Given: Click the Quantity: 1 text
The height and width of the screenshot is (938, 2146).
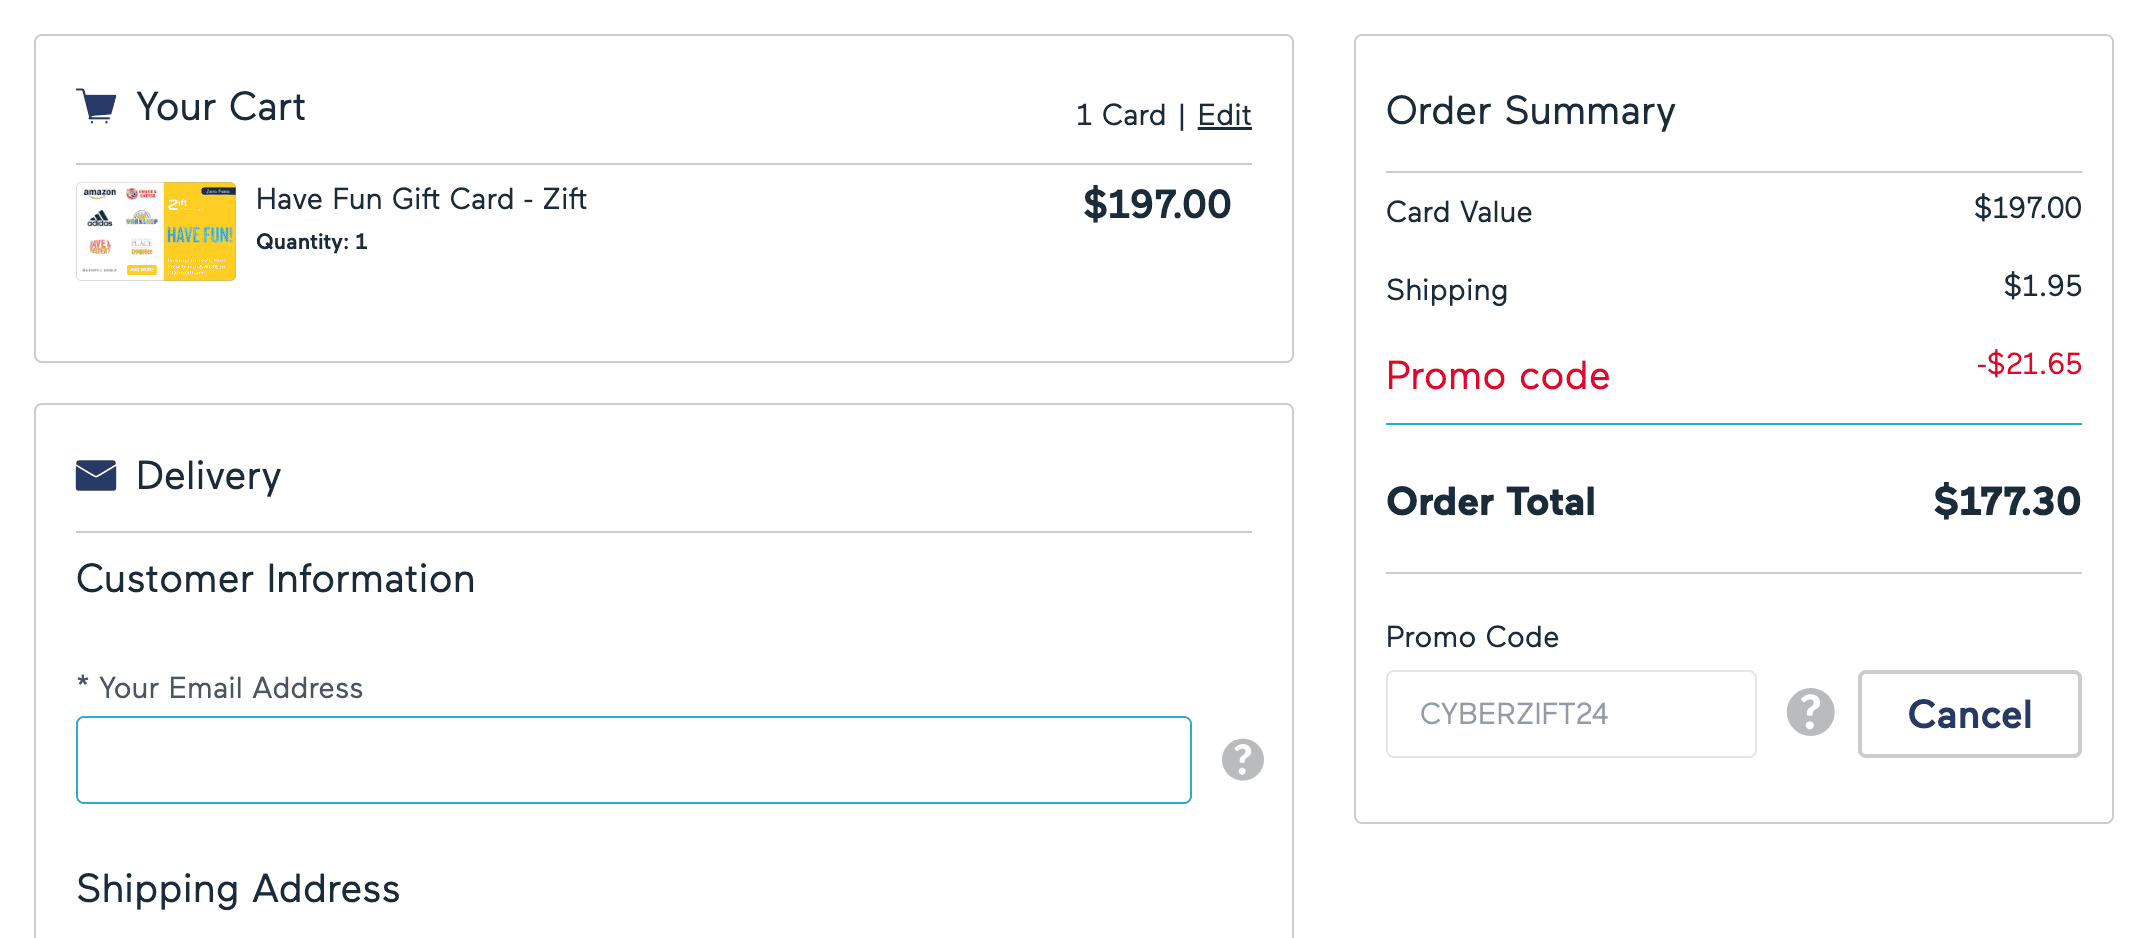Looking at the screenshot, I should coord(311,242).
